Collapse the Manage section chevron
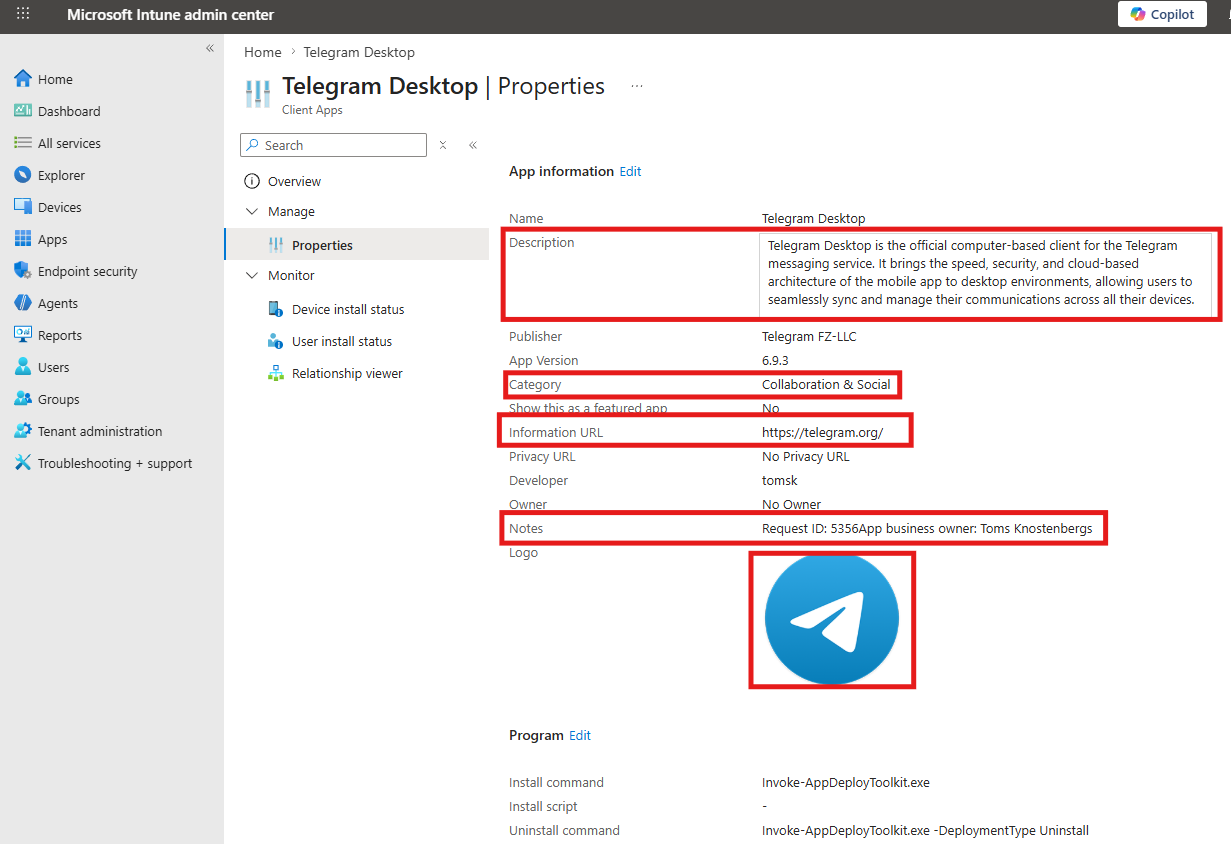 (251, 211)
